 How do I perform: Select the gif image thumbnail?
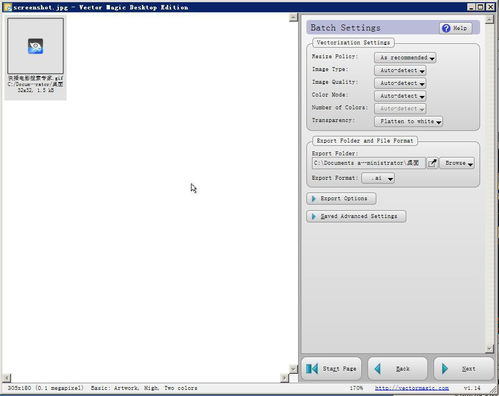(35, 46)
